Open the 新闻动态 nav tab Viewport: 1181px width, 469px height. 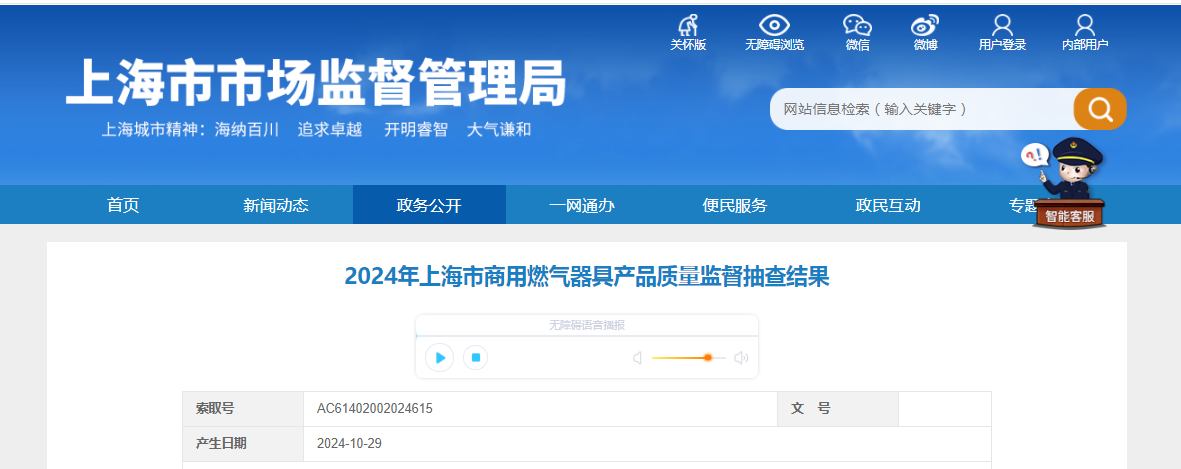tap(276, 205)
